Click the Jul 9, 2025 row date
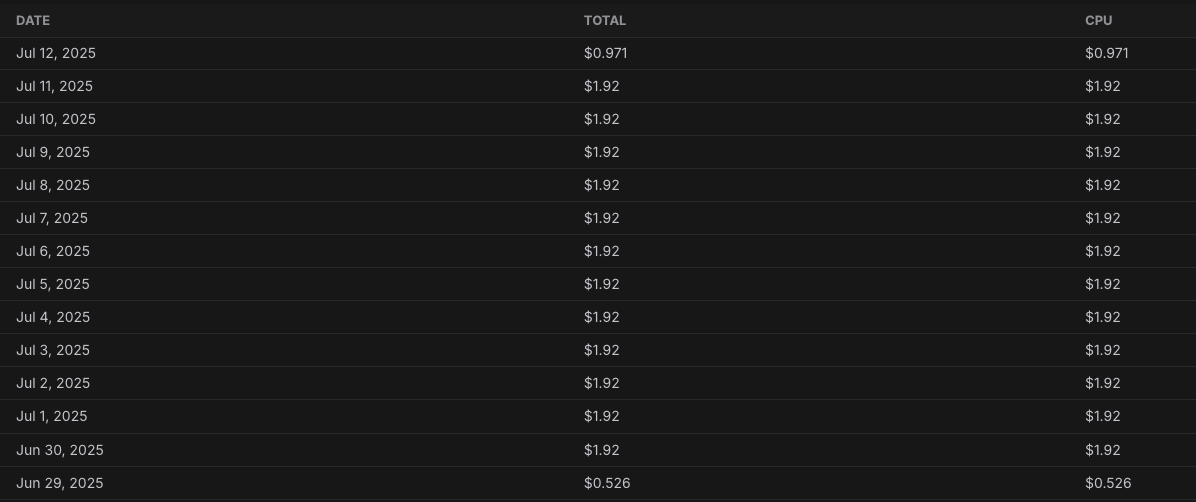This screenshot has width=1196, height=502. click(x=53, y=152)
